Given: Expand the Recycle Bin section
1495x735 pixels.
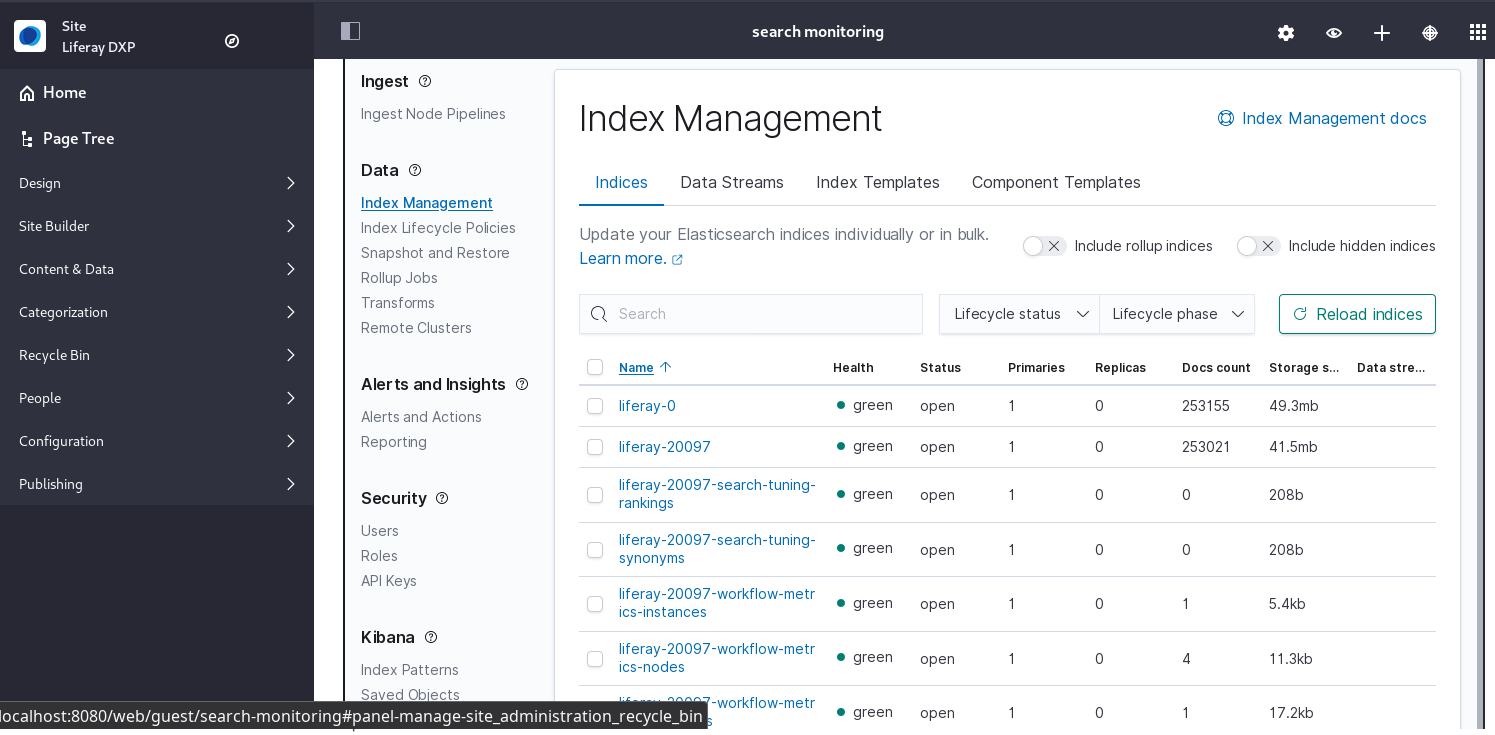Looking at the screenshot, I should pos(157,355).
